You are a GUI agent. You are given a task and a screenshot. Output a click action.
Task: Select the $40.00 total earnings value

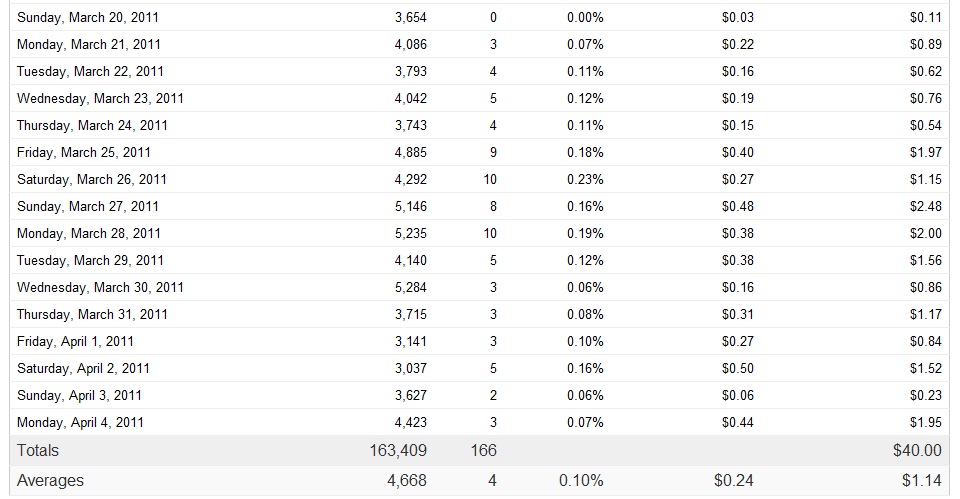[917, 451]
